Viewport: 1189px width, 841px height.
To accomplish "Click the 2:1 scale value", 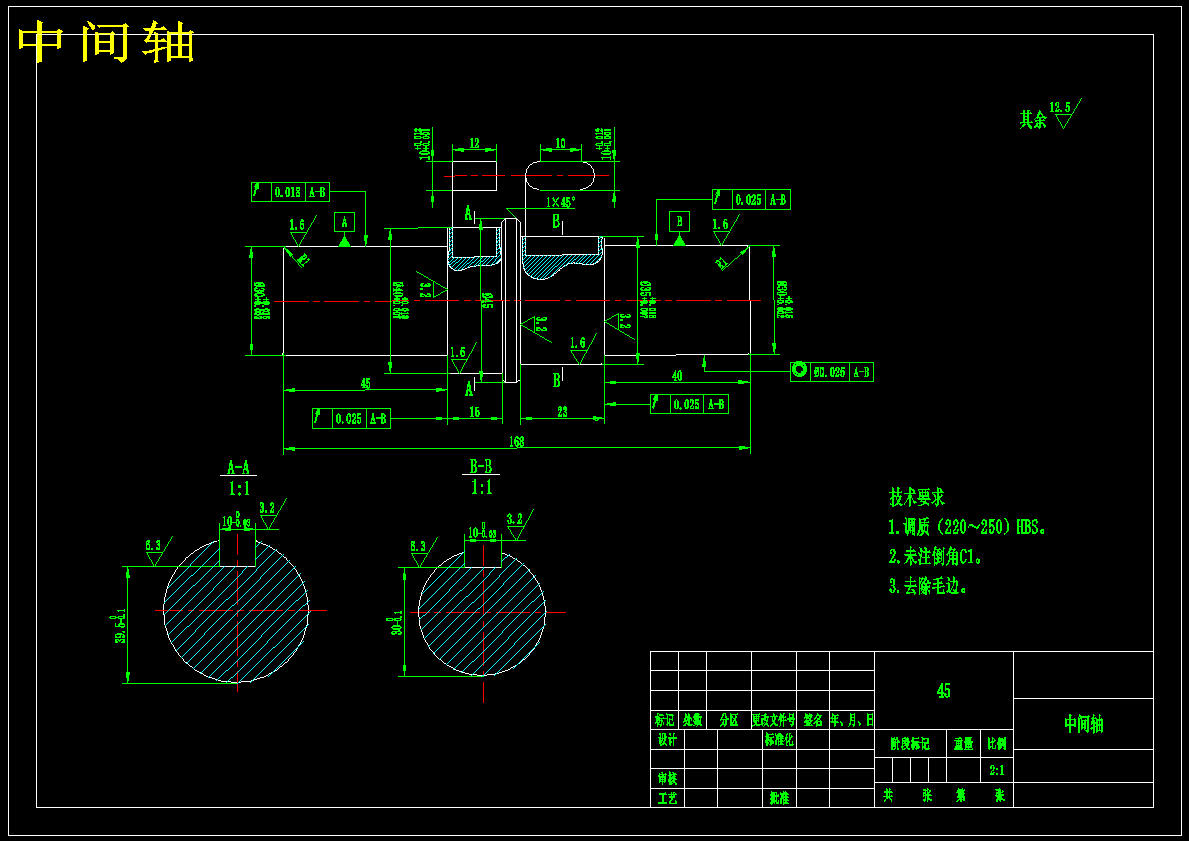I will tap(997, 770).
